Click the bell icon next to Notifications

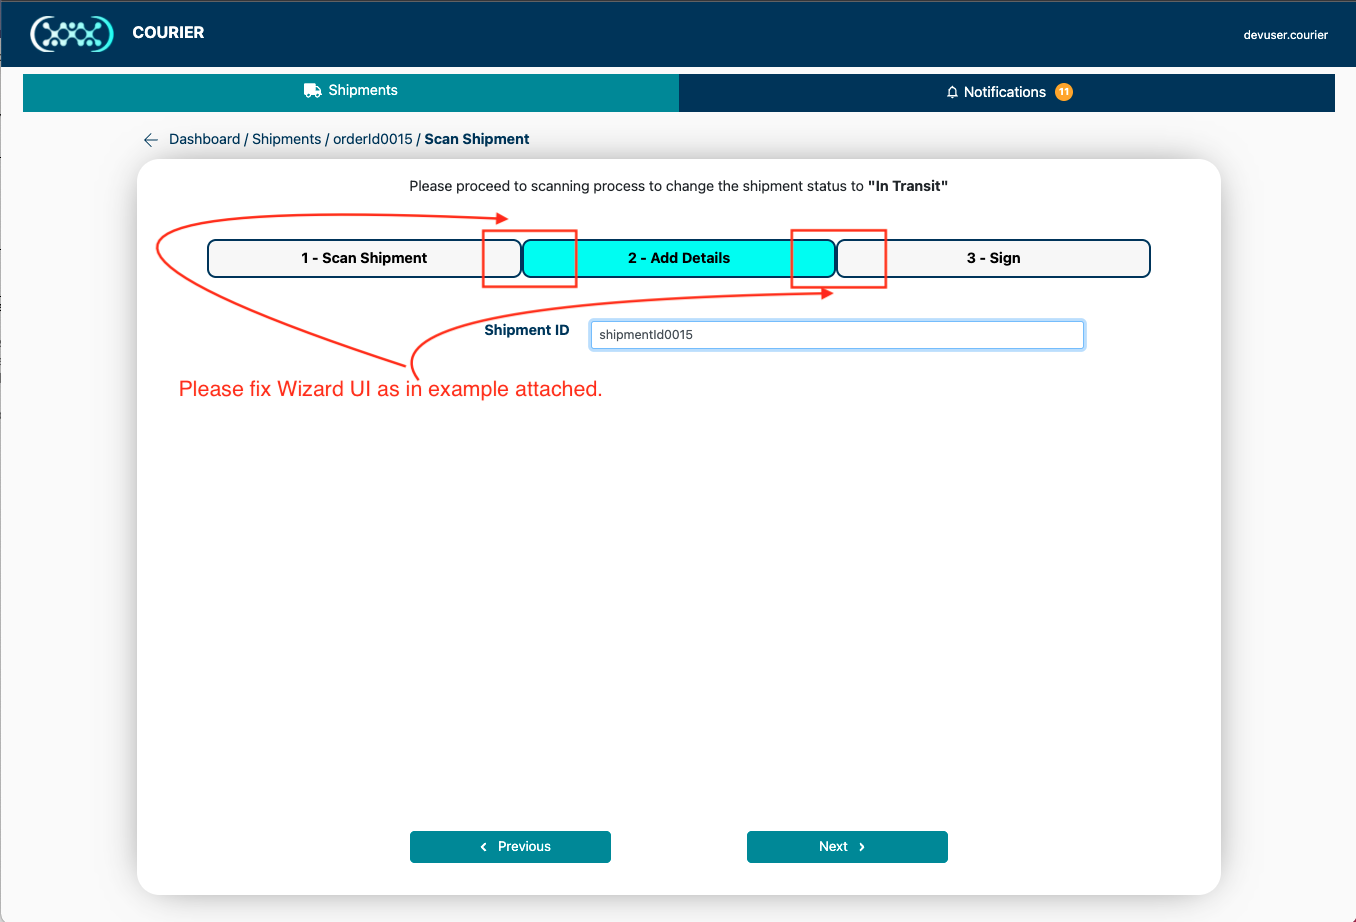[x=951, y=91]
